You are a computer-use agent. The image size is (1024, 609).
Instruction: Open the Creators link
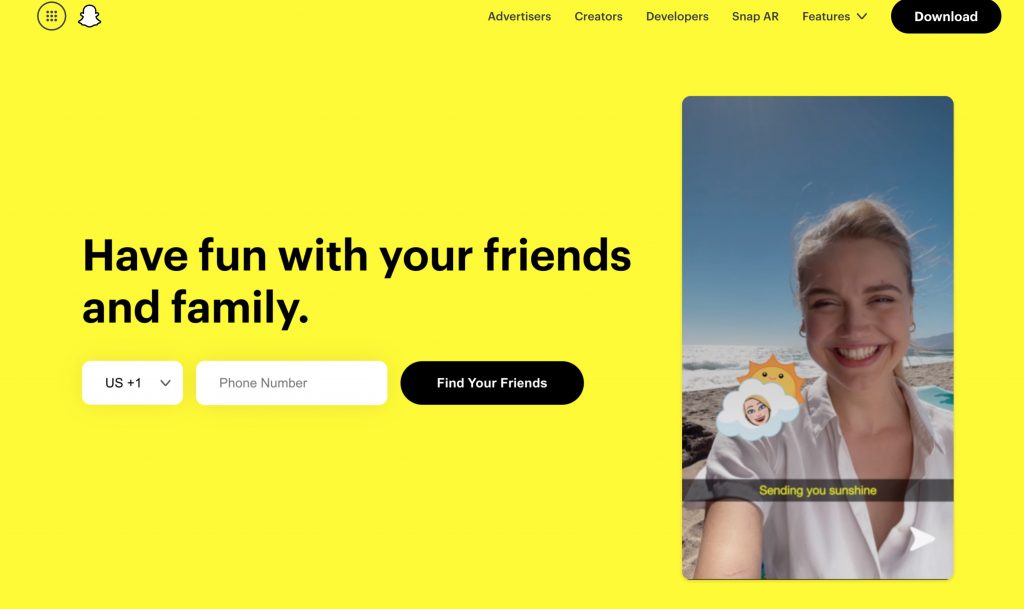pyautogui.click(x=598, y=16)
